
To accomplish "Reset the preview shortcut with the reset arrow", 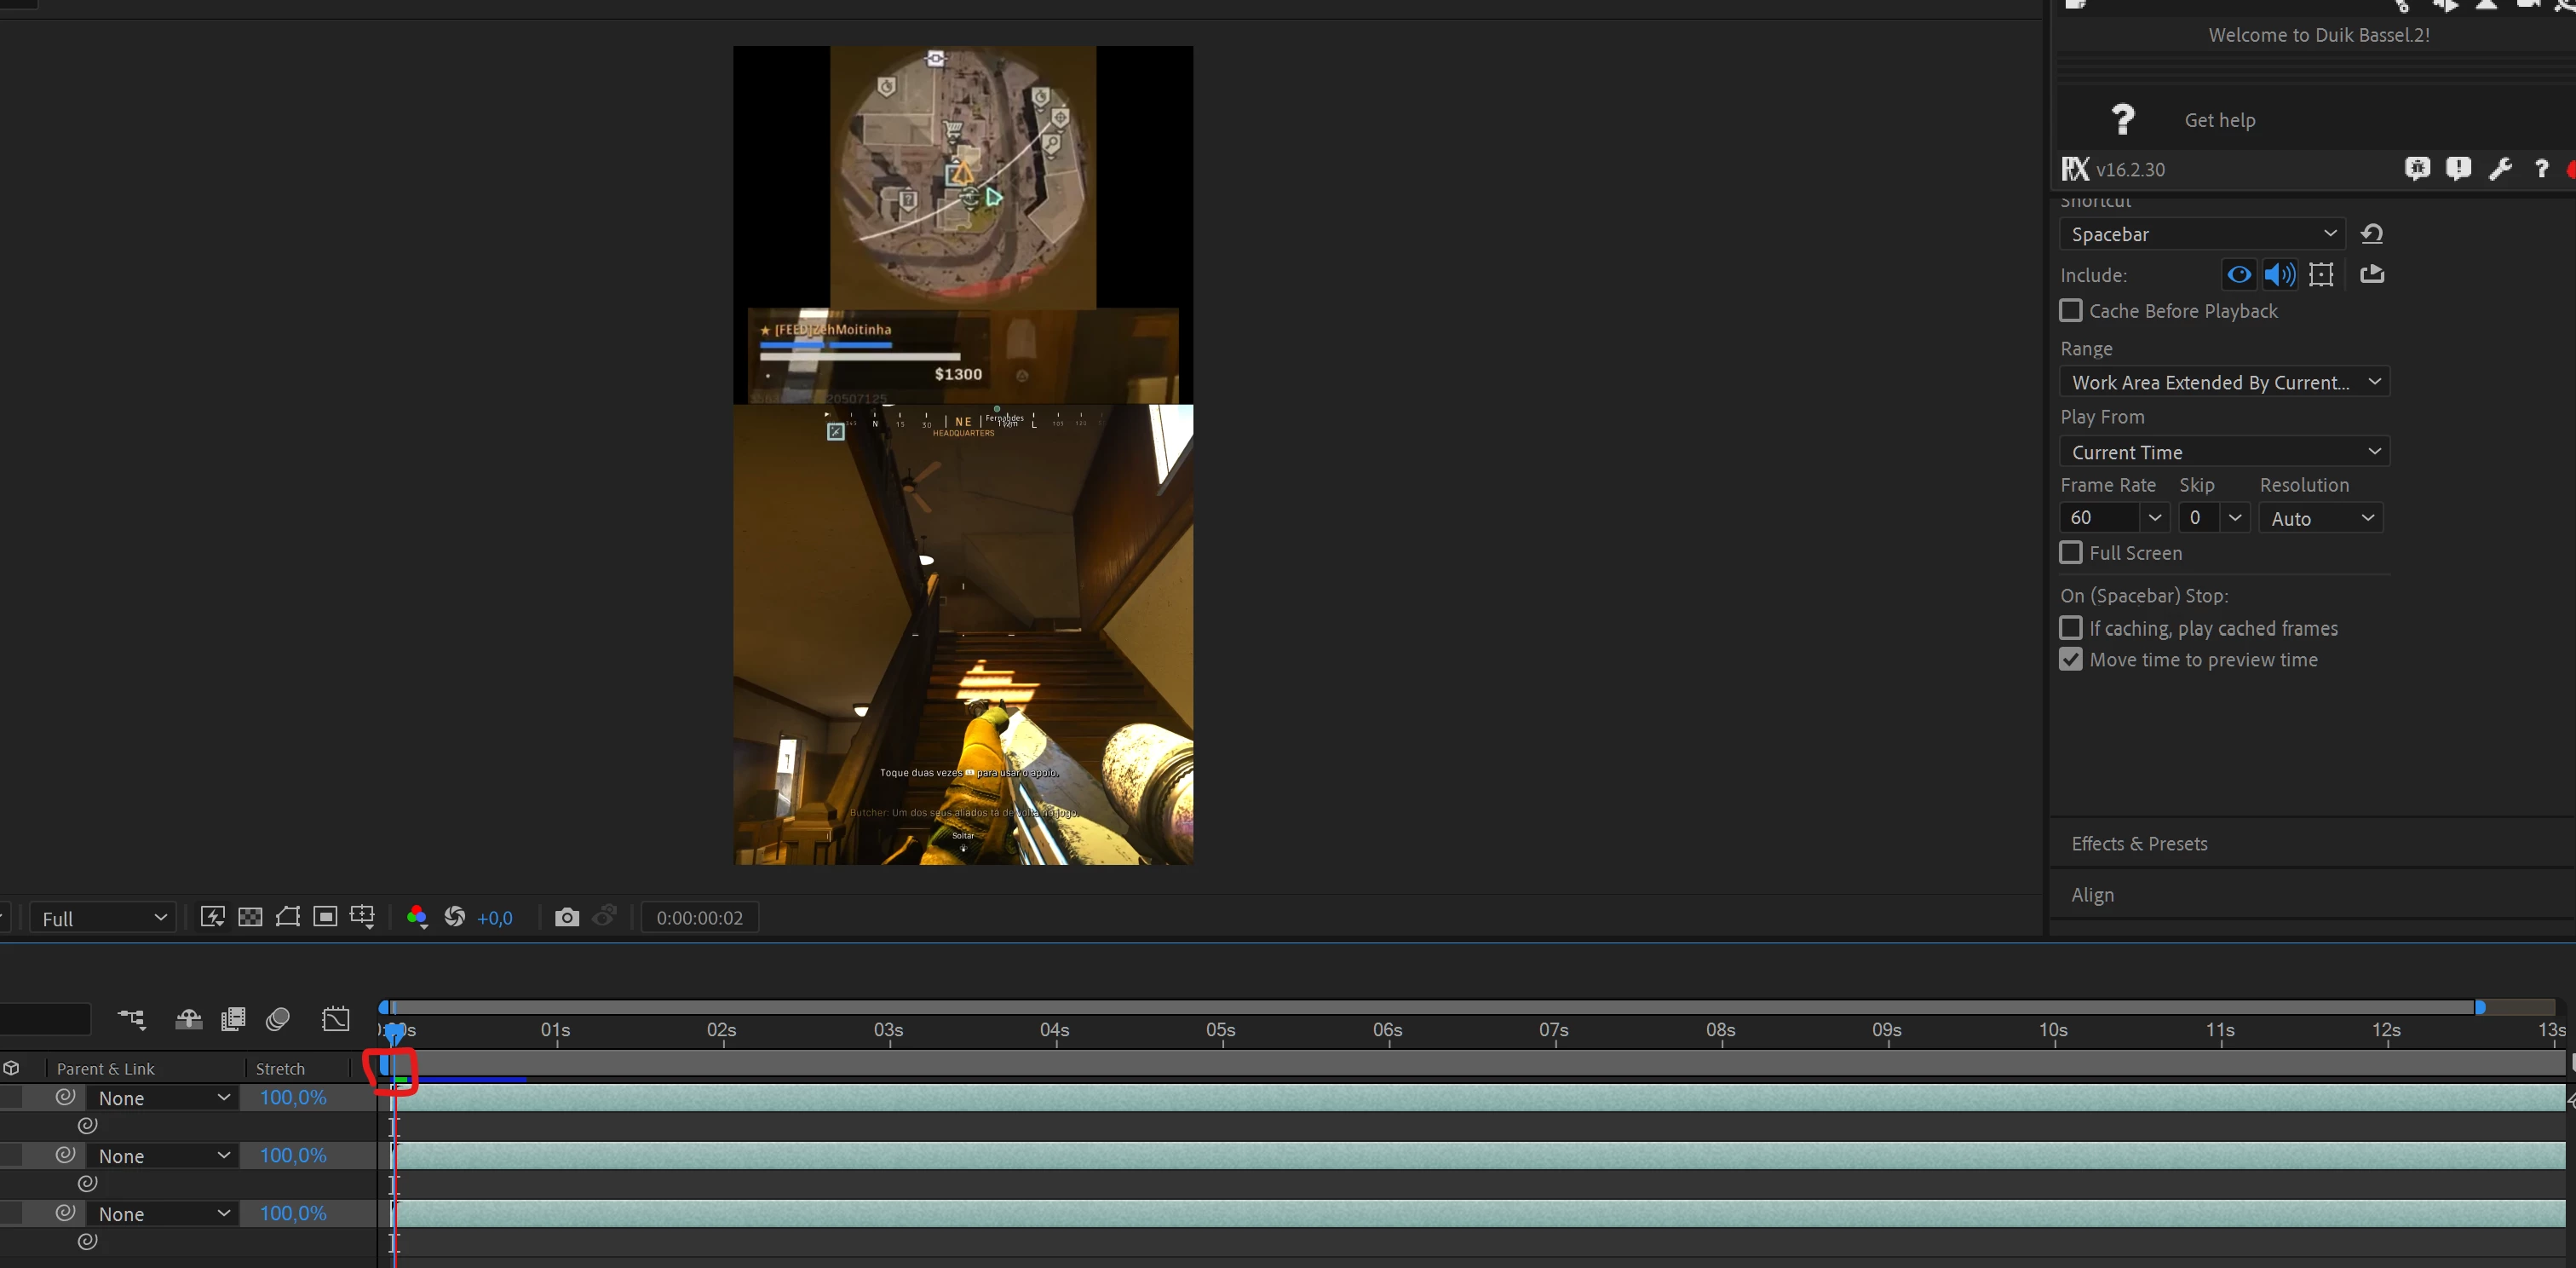I will coord(2371,234).
